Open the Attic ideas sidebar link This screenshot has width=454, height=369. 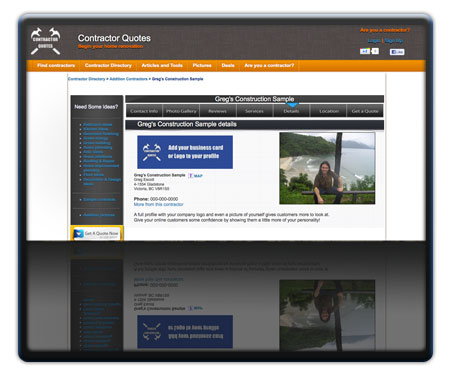(93, 152)
